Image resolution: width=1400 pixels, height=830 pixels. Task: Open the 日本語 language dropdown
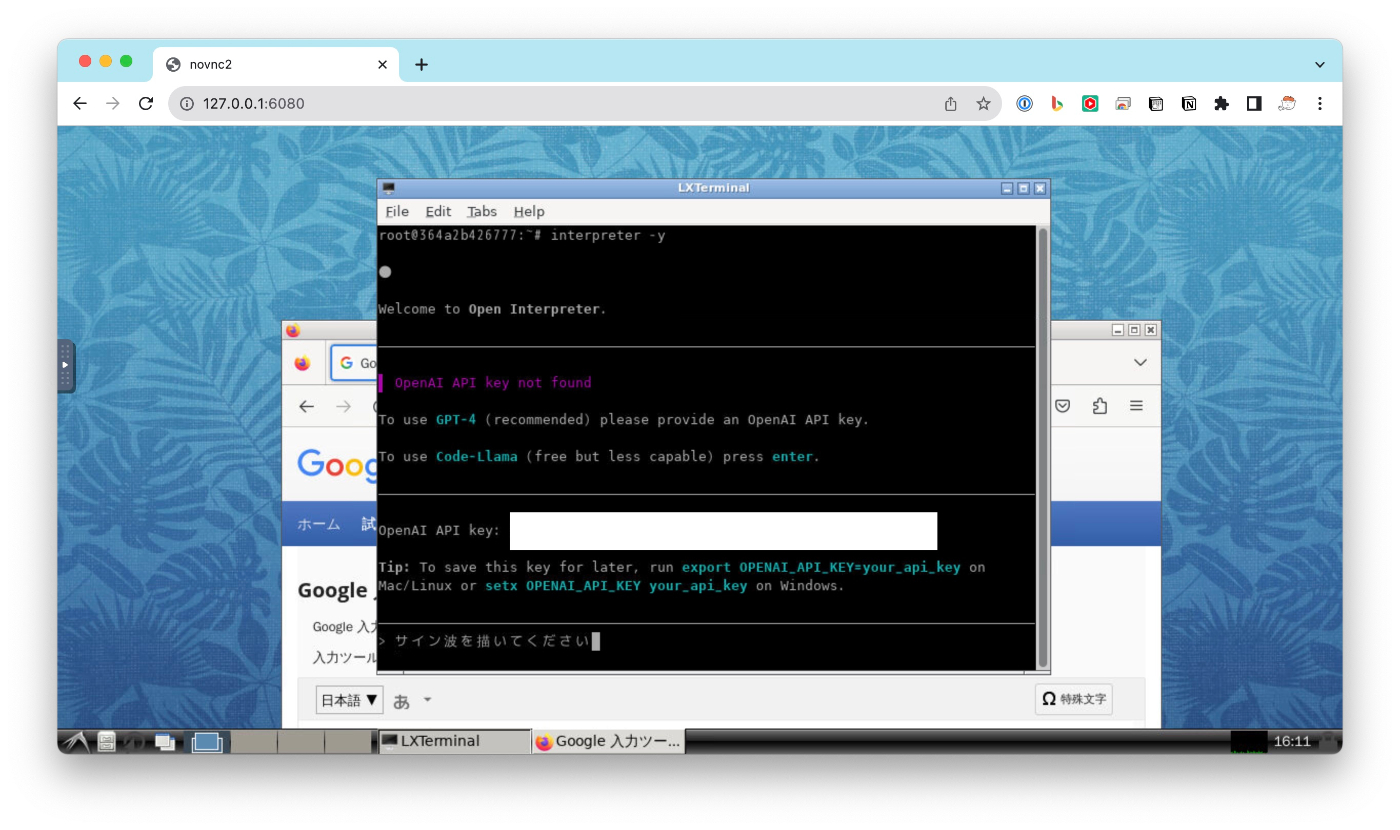tap(349, 700)
